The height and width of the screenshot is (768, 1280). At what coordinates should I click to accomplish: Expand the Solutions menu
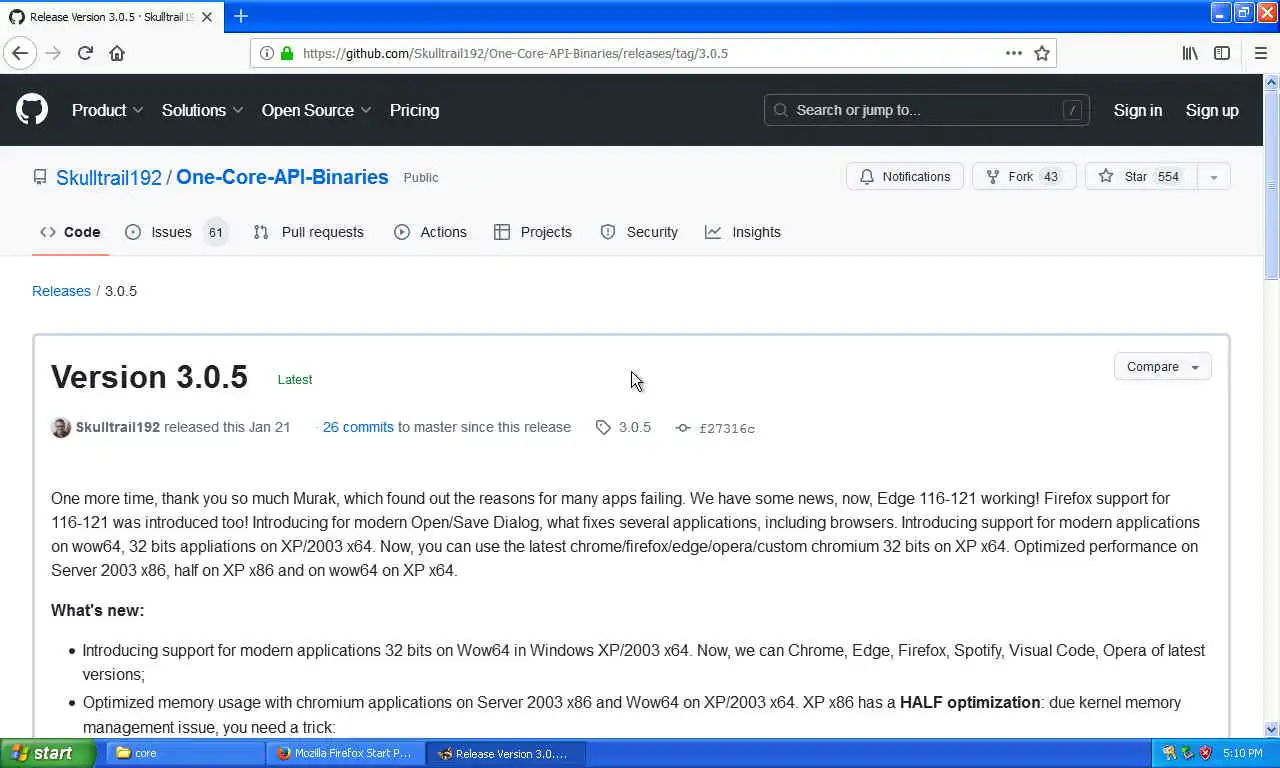pyautogui.click(x=202, y=110)
